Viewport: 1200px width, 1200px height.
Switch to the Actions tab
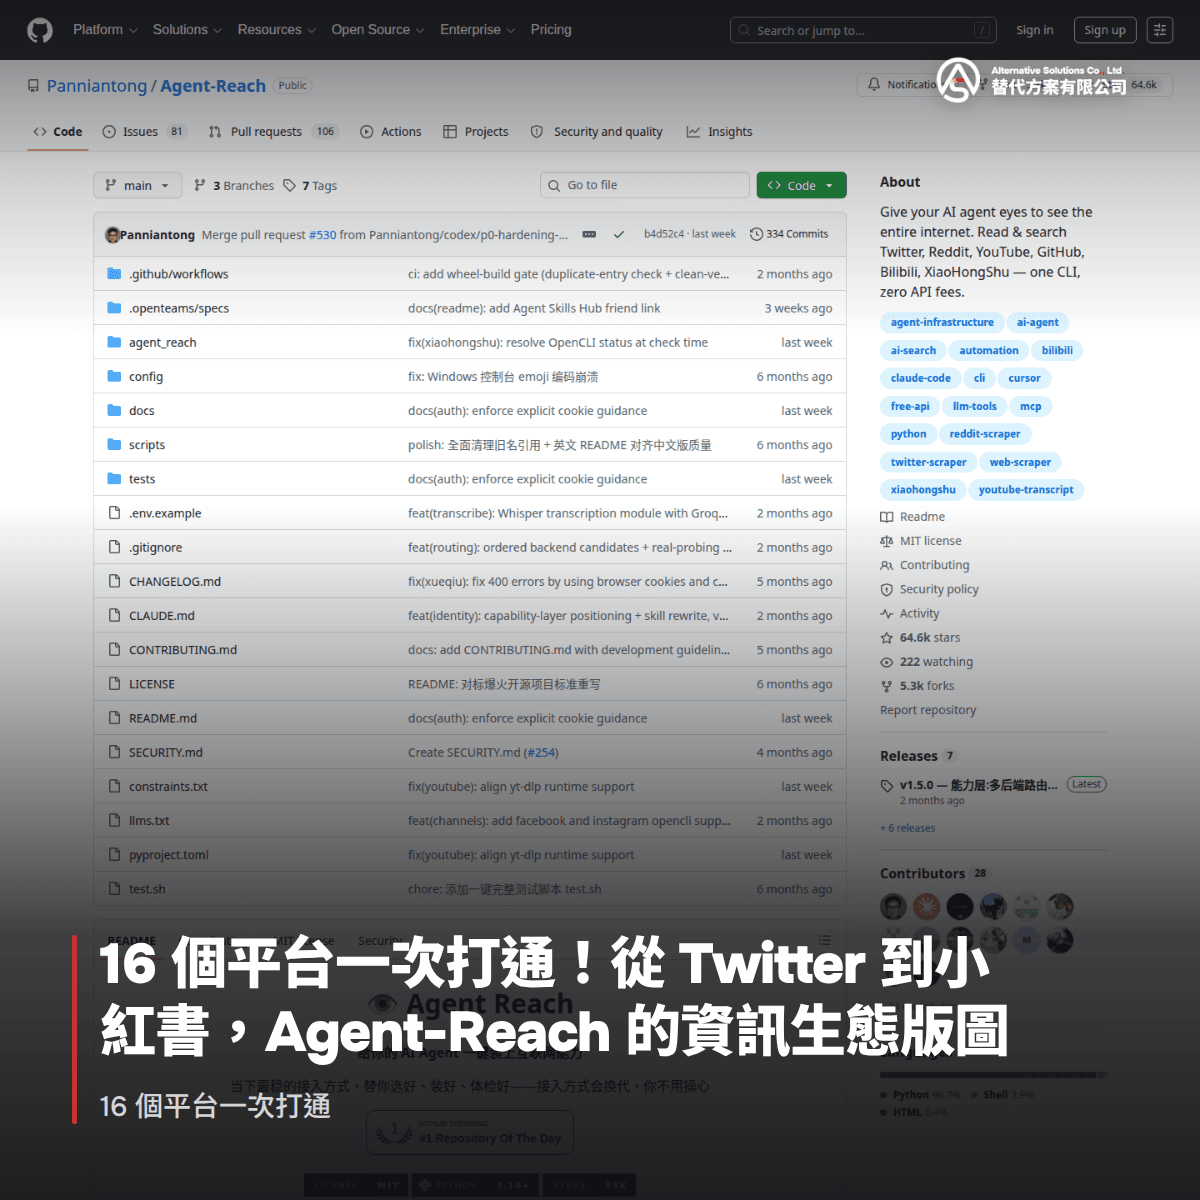pos(391,132)
